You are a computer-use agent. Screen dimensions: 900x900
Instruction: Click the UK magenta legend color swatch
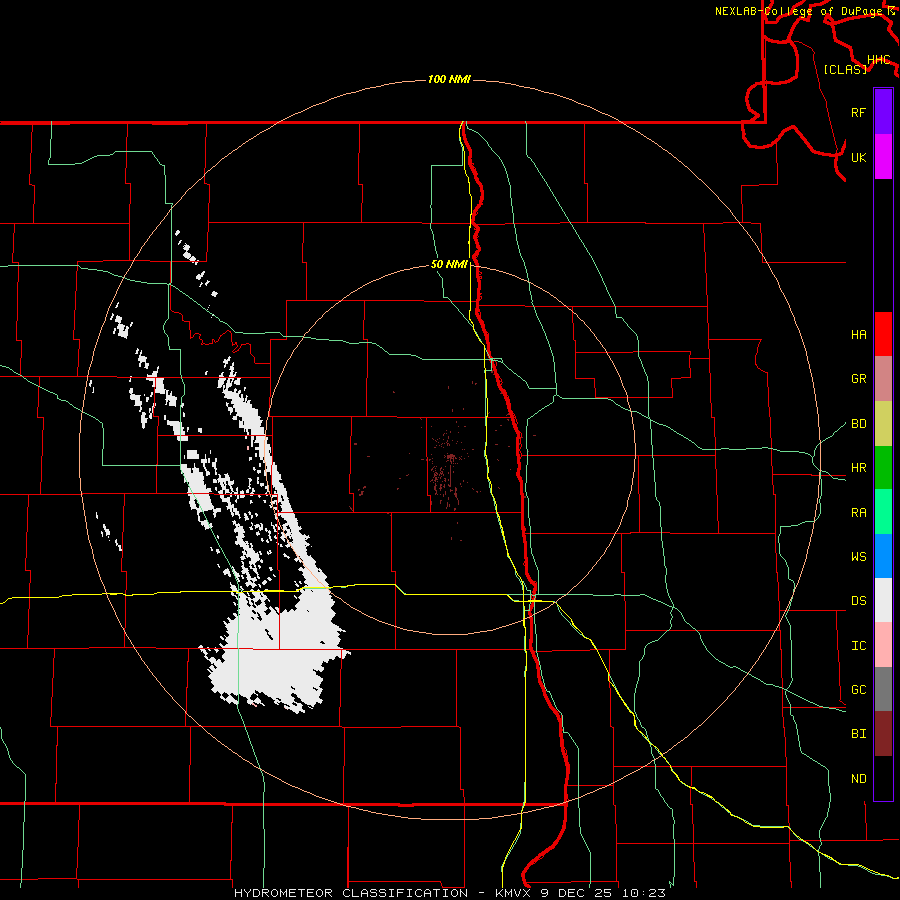883,157
